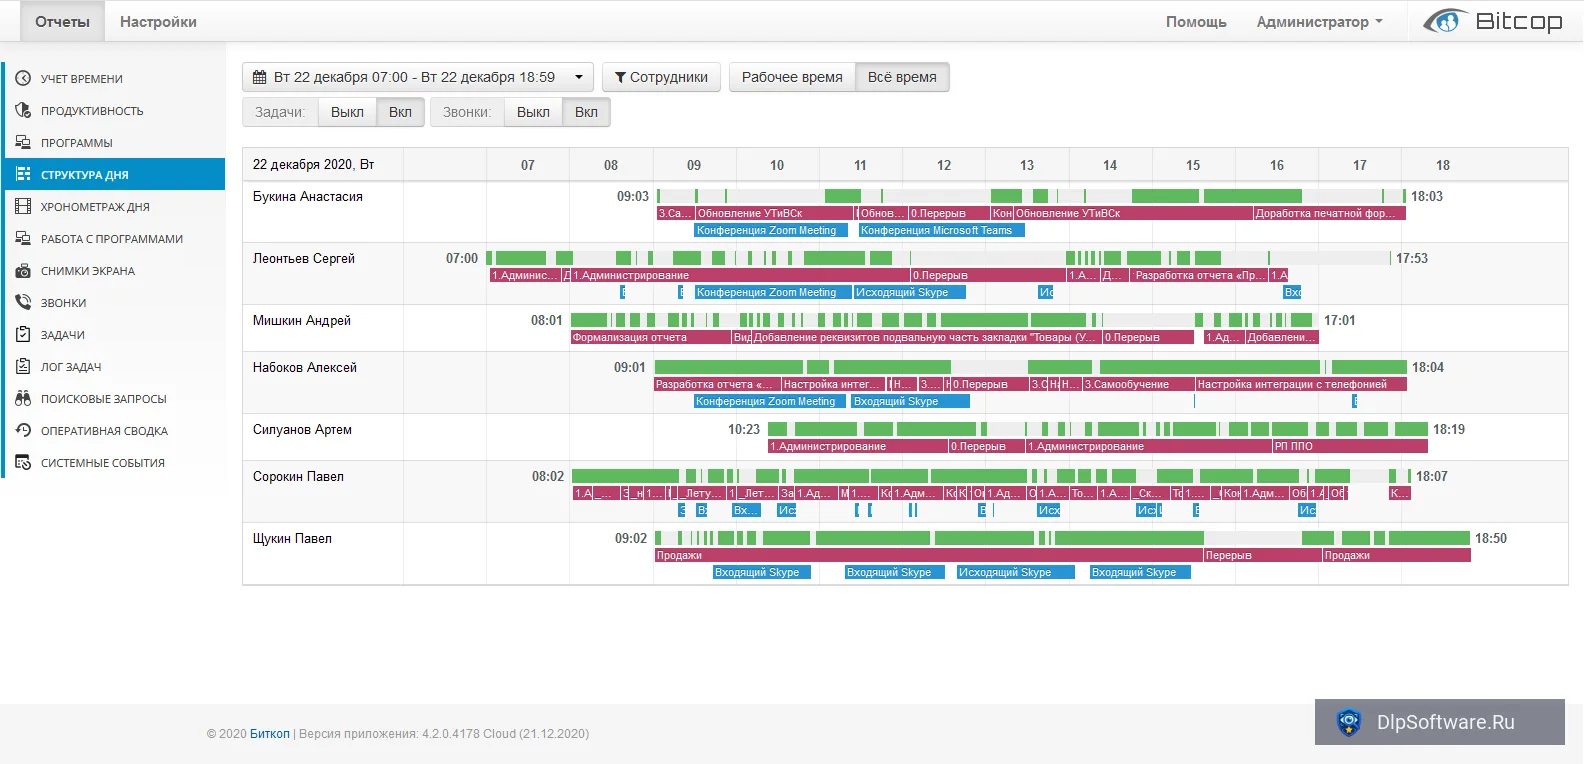Click the Bitcop eye logo
This screenshot has width=1584, height=764.
[1444, 21]
